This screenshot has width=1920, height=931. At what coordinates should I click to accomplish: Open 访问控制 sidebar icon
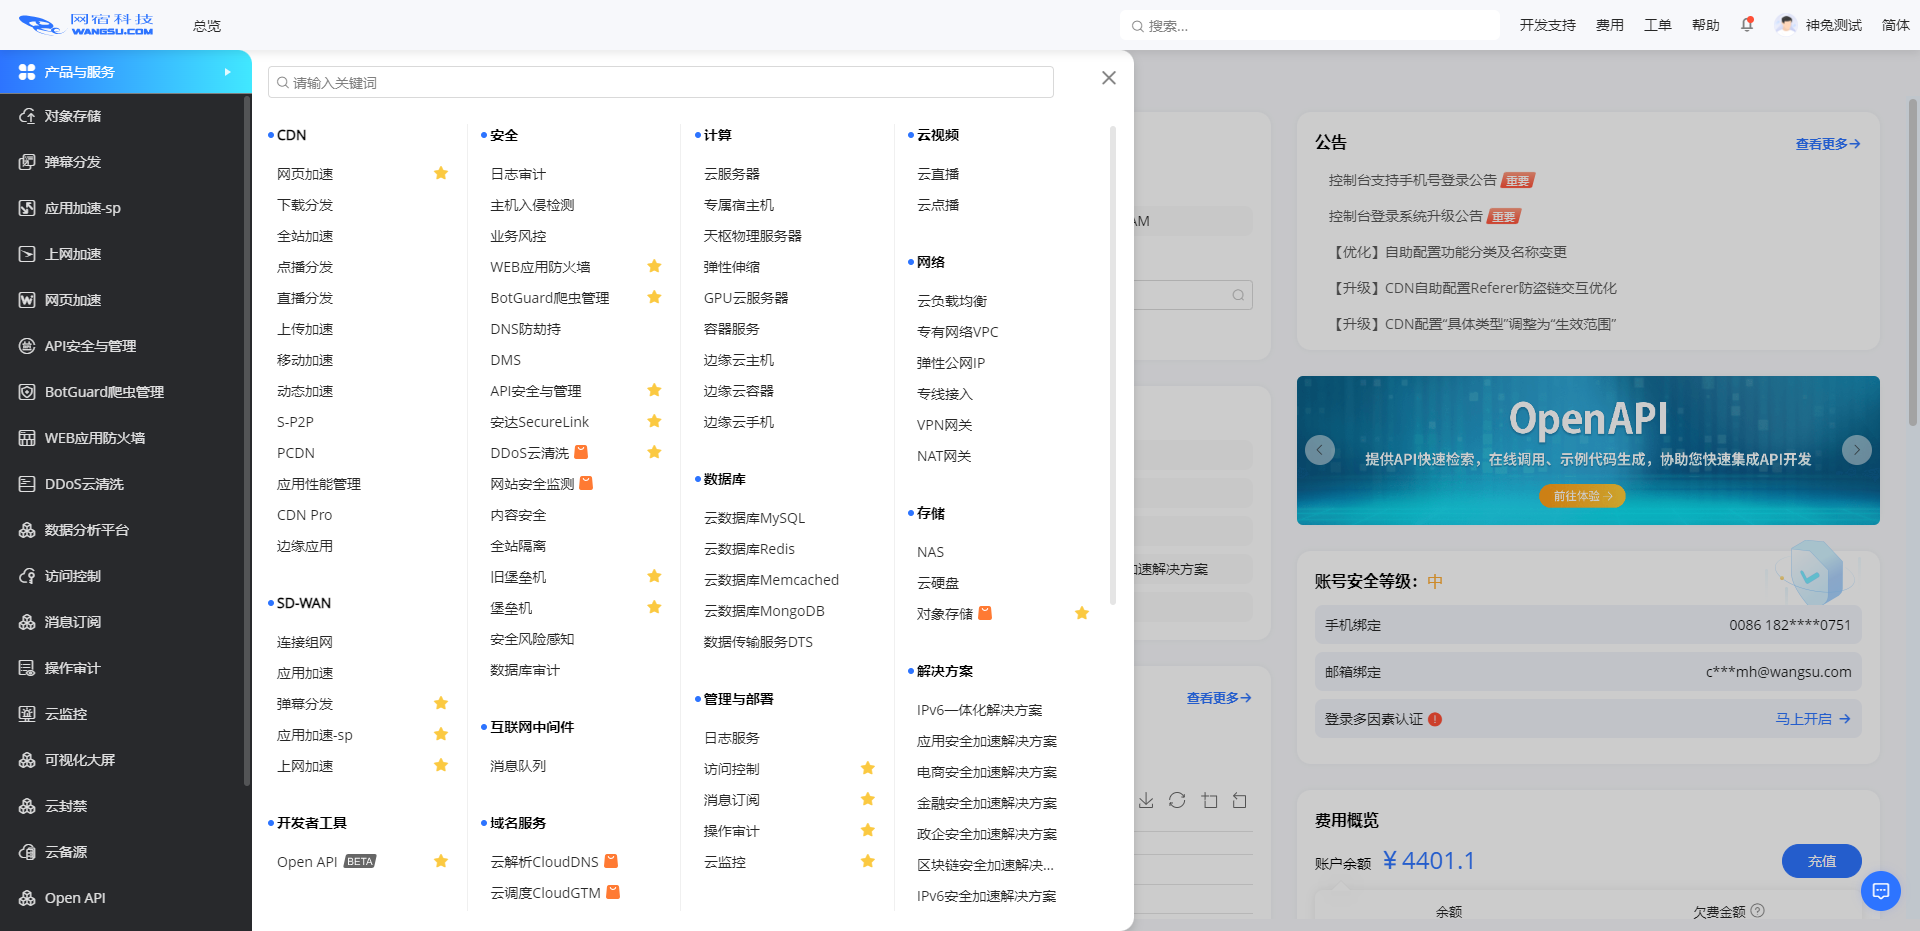pos(27,576)
